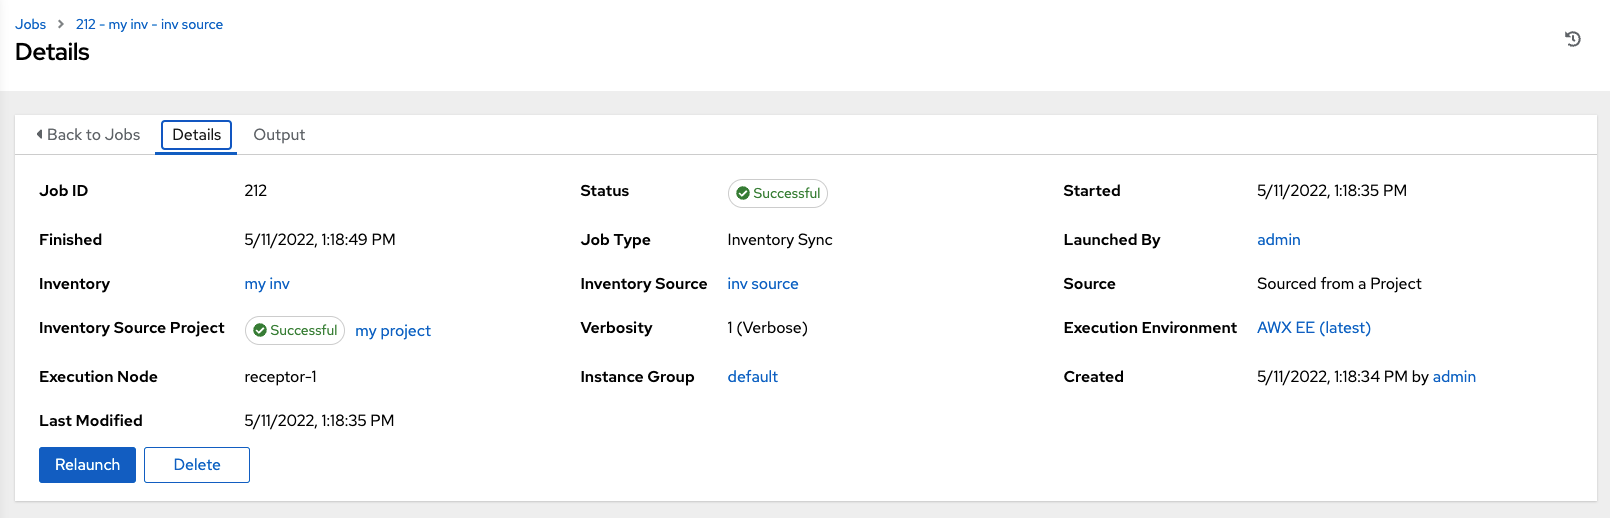Switch to the Output tab
Screen dimensions: 1610x518
coord(279,135)
